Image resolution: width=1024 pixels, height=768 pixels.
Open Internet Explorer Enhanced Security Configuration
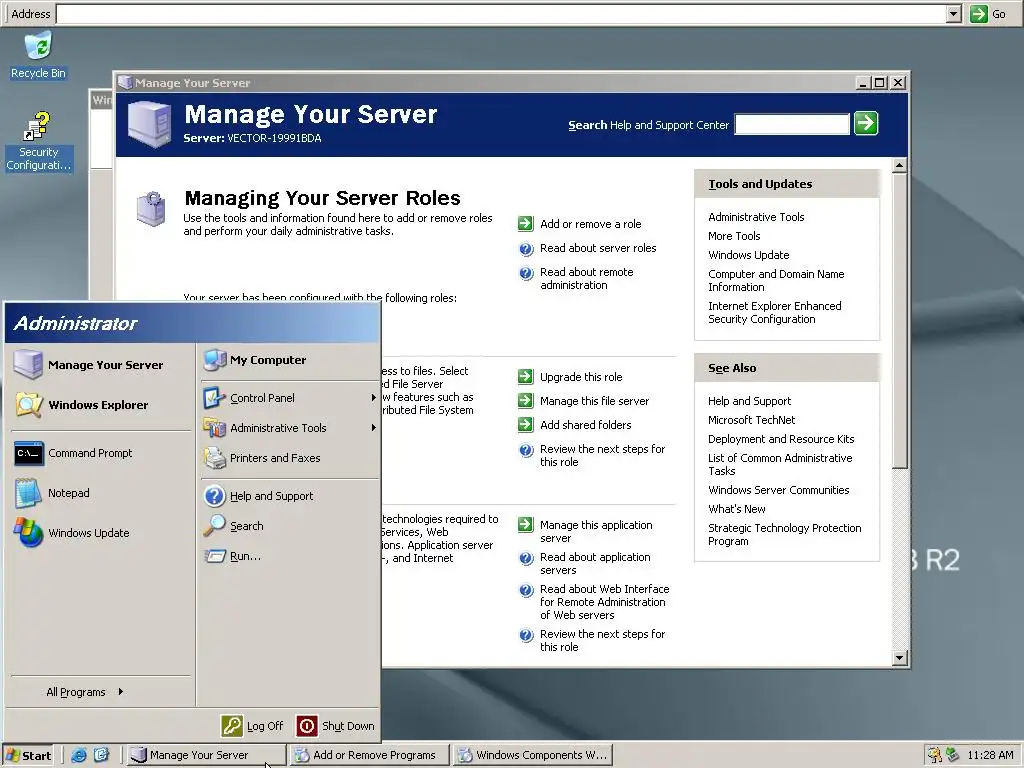pos(775,313)
